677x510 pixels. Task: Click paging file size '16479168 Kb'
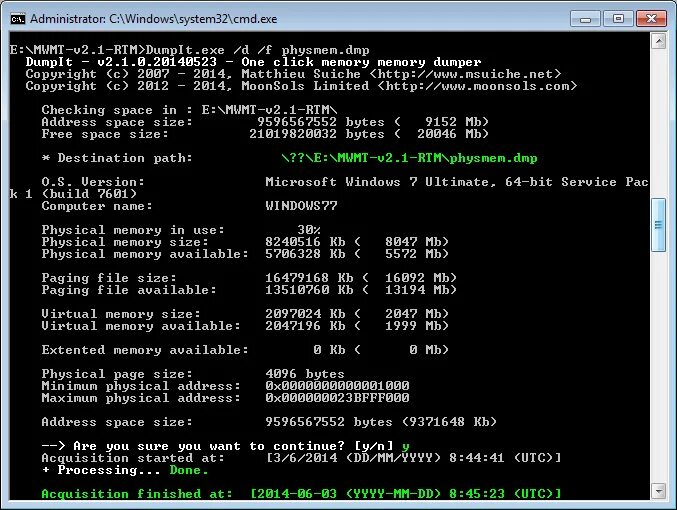point(309,278)
